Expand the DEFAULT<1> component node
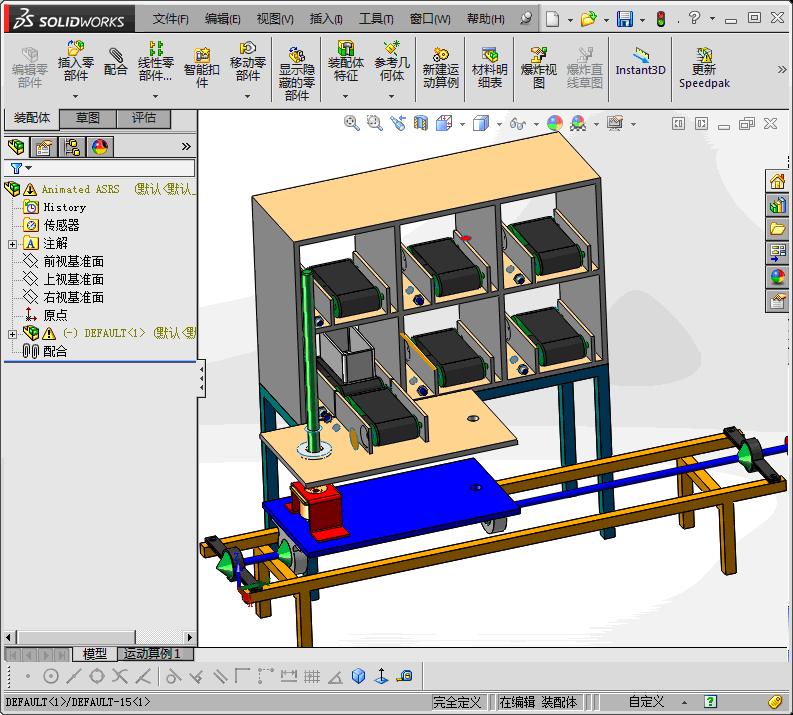The width and height of the screenshot is (793, 715). (12, 334)
